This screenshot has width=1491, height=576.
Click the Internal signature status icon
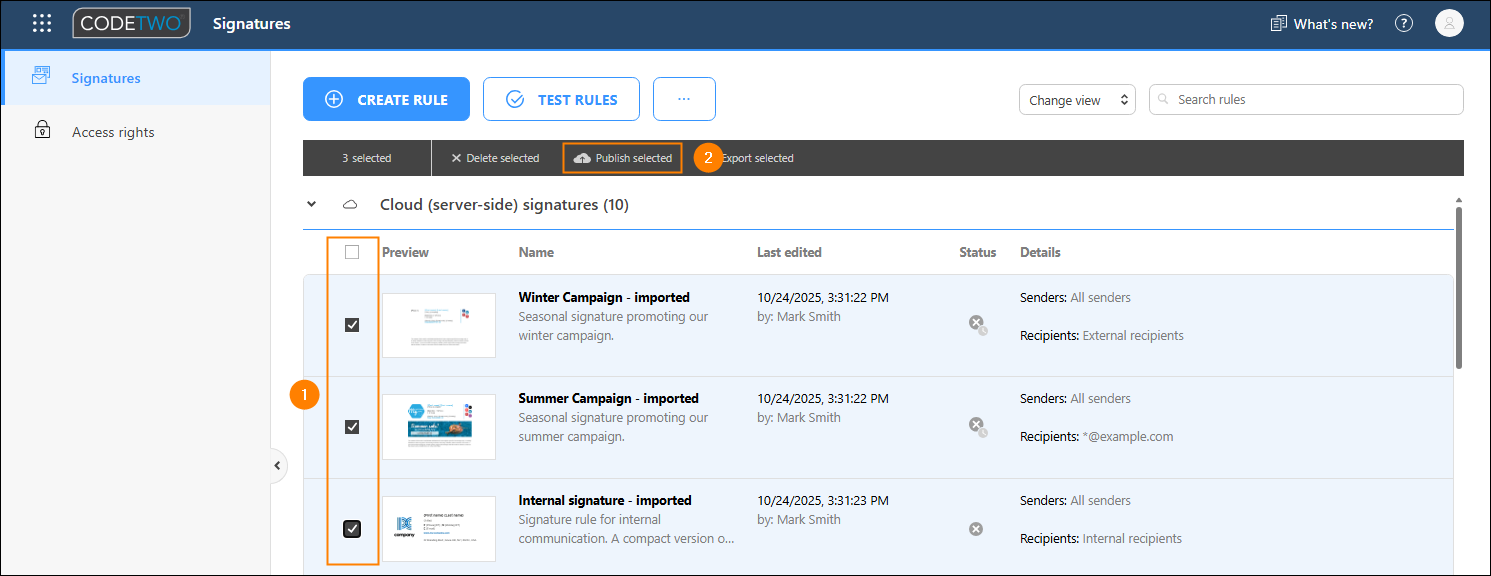976,528
